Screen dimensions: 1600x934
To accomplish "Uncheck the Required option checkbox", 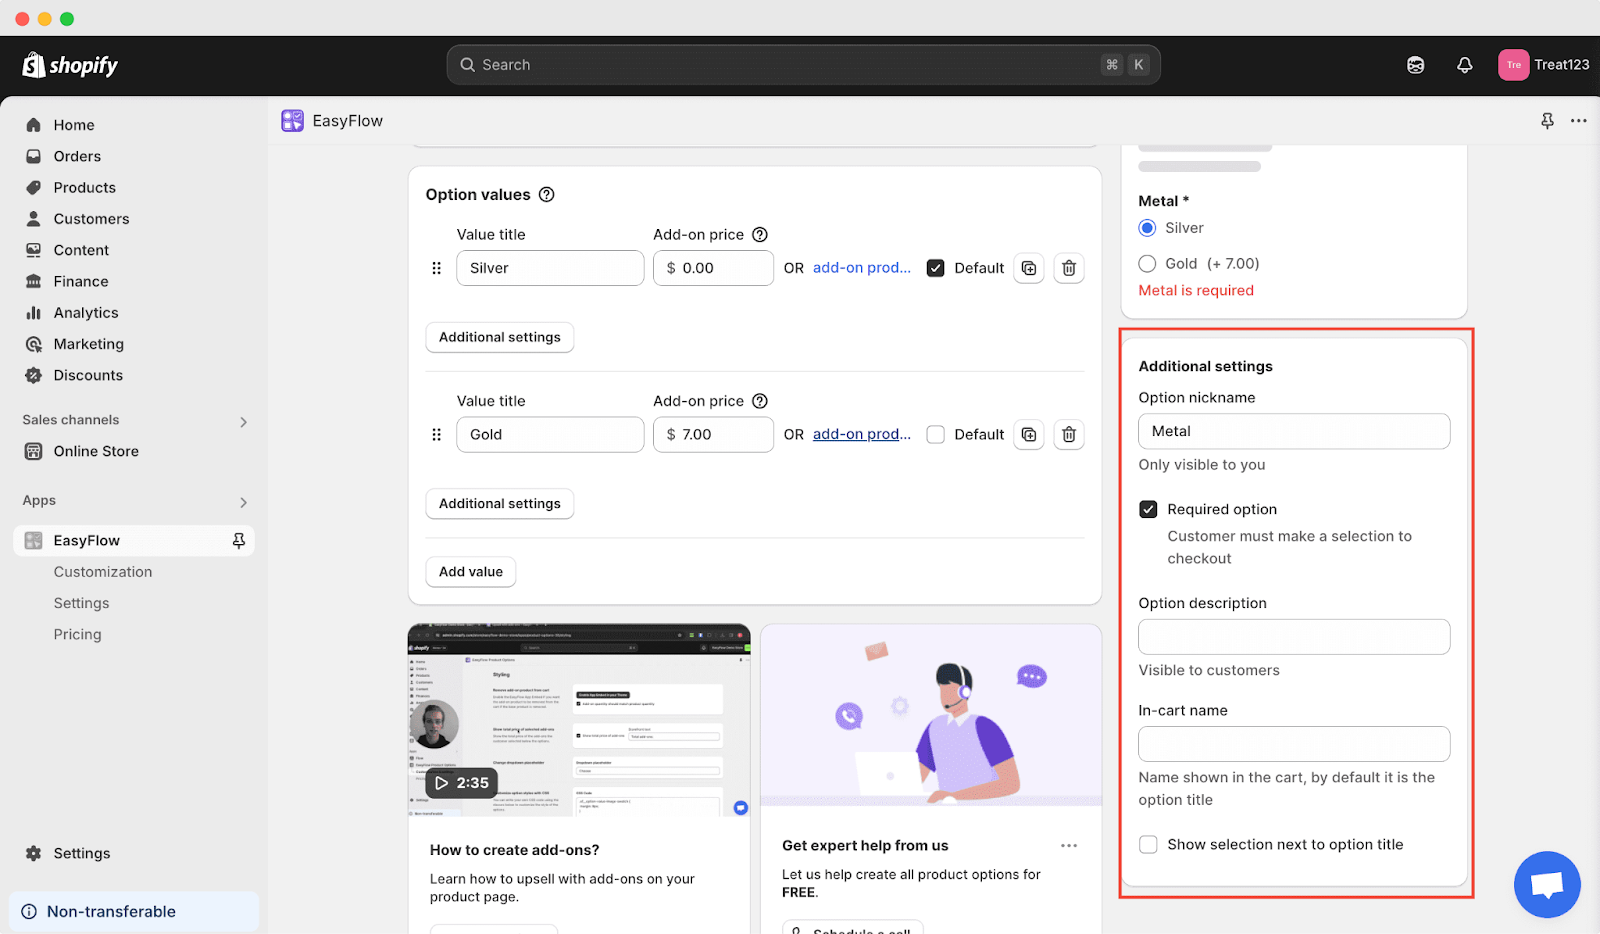I will (x=1148, y=510).
